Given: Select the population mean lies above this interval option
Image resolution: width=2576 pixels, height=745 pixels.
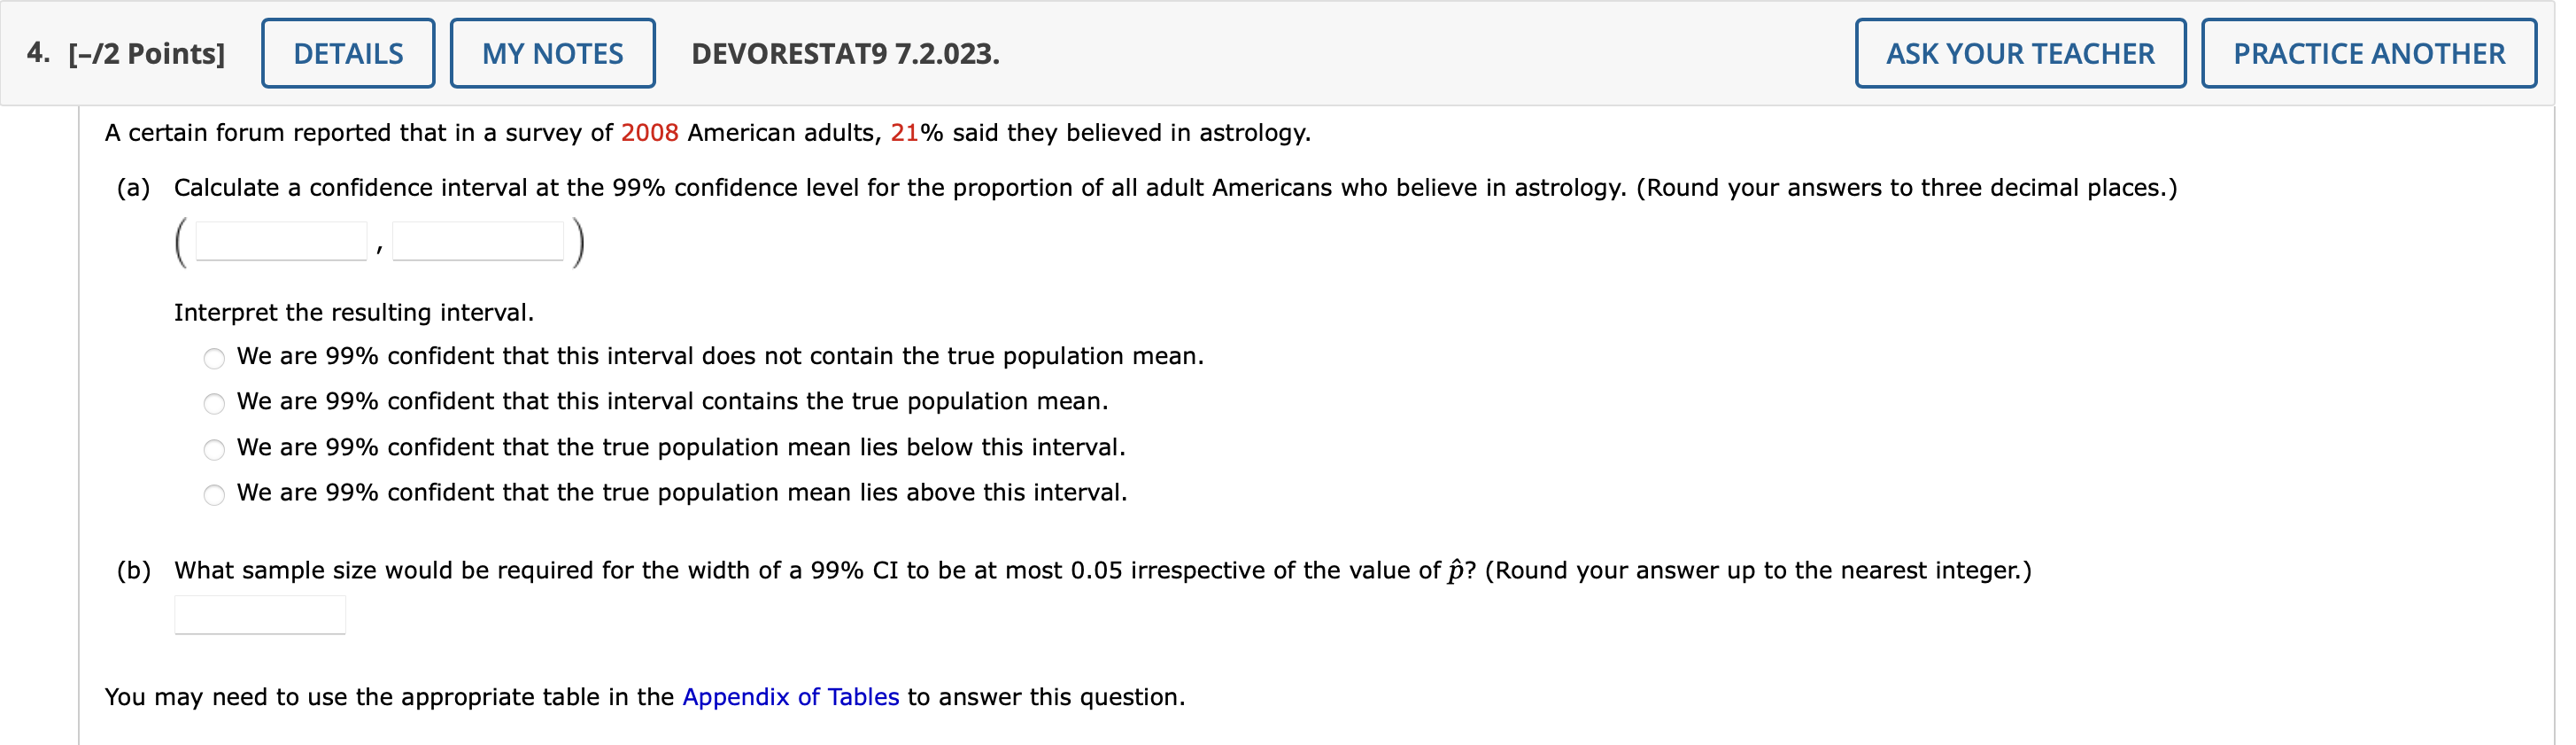Looking at the screenshot, I should pyautogui.click(x=214, y=494).
